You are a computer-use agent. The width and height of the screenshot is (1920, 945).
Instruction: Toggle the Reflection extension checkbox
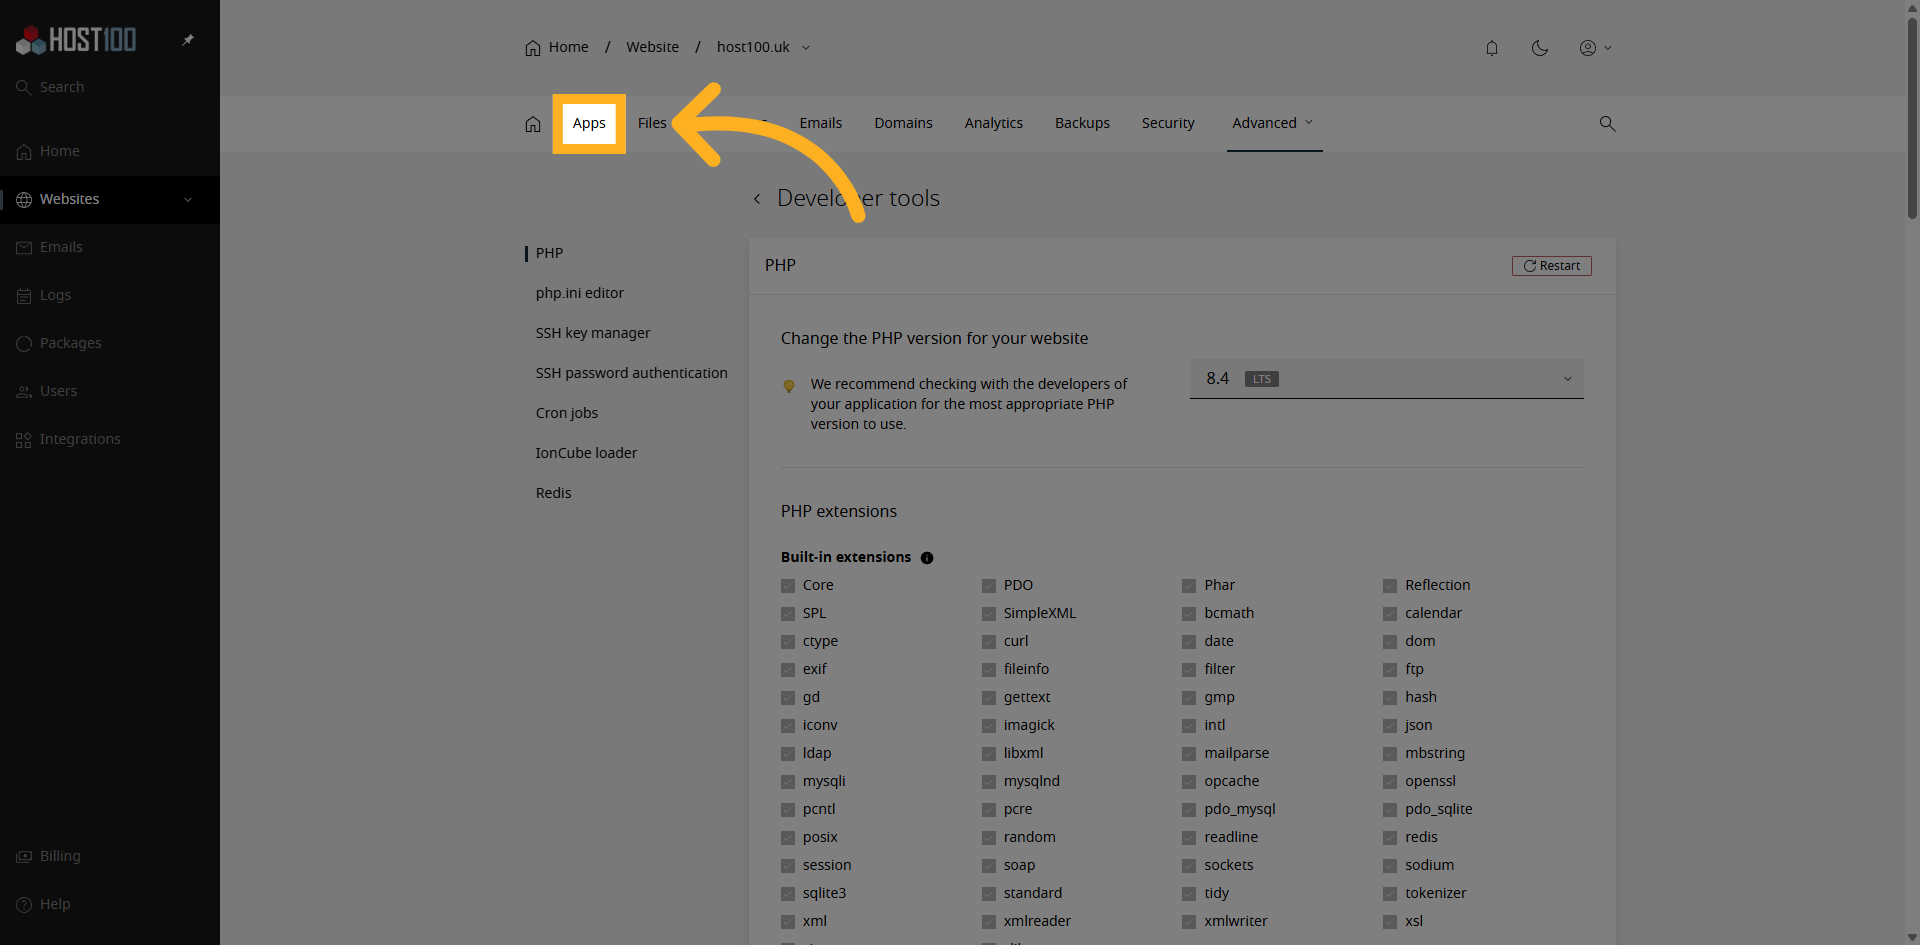coord(1390,586)
